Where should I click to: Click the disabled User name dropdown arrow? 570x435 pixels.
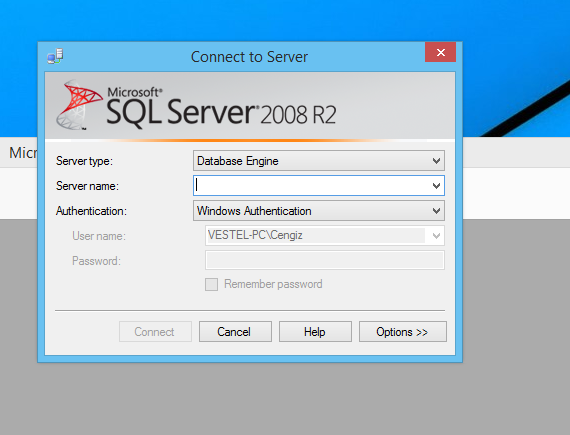pos(436,236)
